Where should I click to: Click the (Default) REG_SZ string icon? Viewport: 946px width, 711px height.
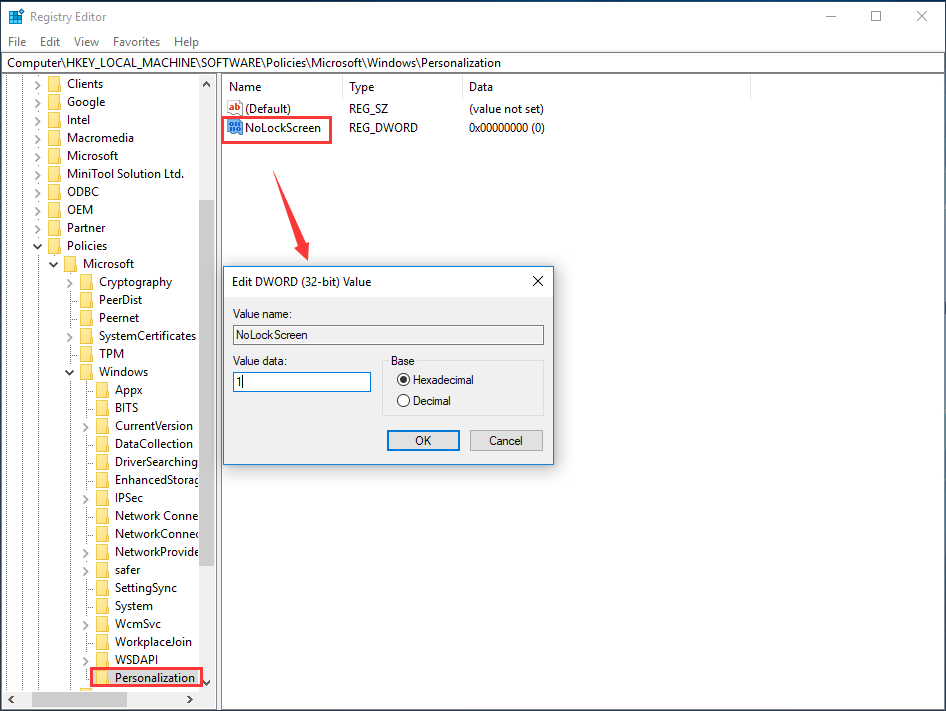235,108
